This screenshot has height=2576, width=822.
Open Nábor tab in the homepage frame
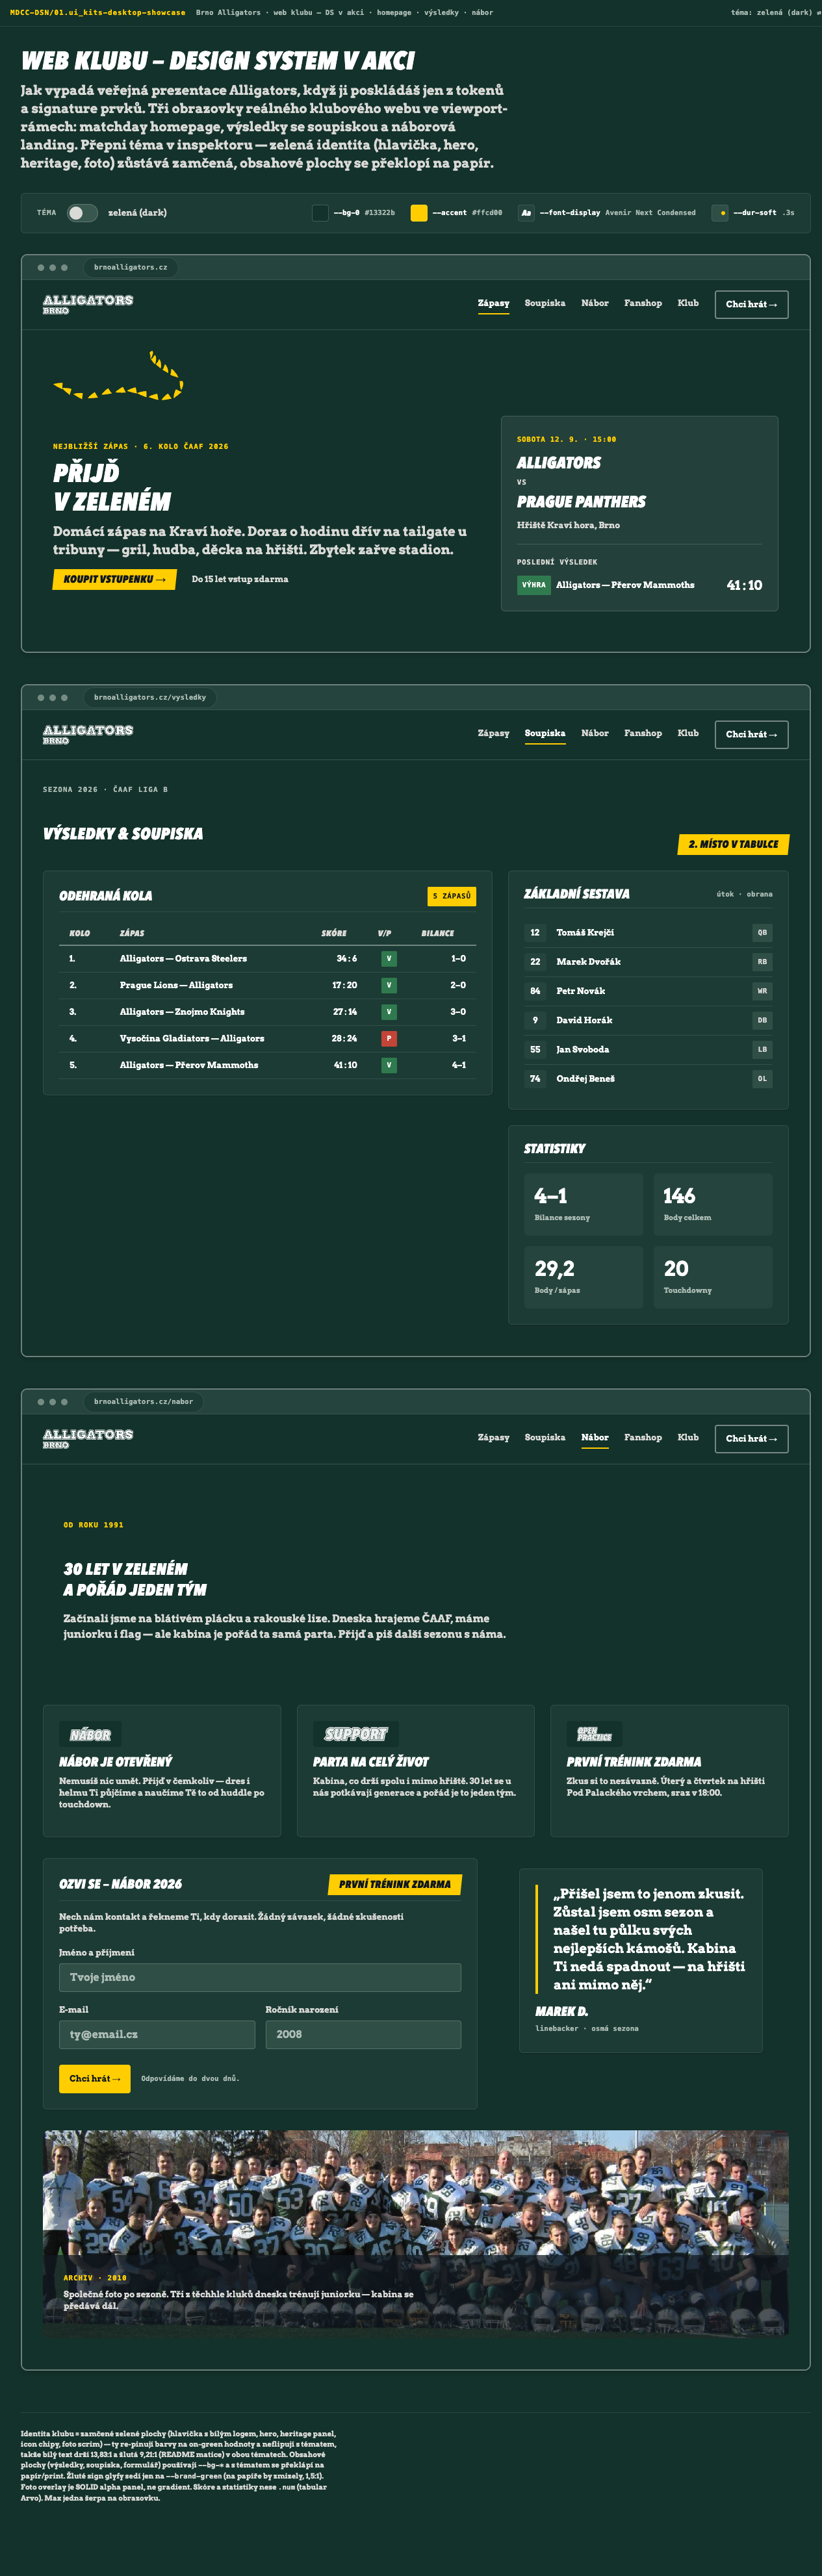[595, 304]
